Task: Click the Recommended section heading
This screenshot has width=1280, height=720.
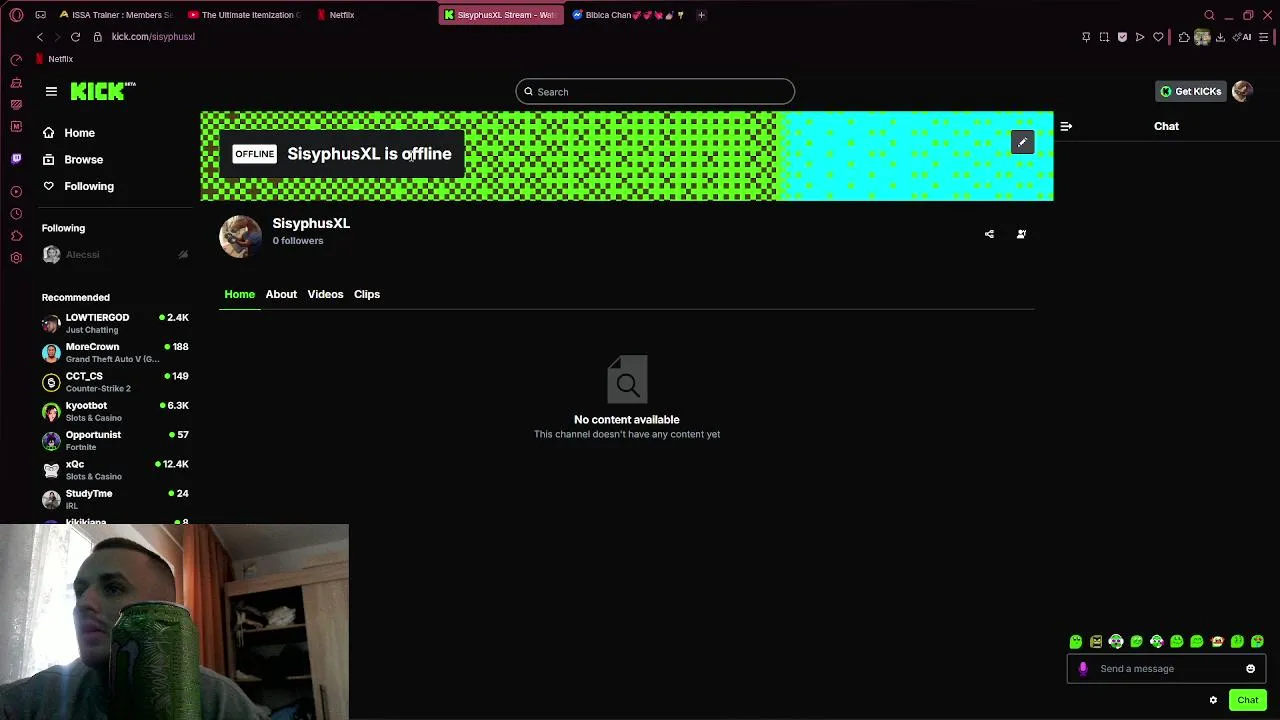Action: point(76,297)
